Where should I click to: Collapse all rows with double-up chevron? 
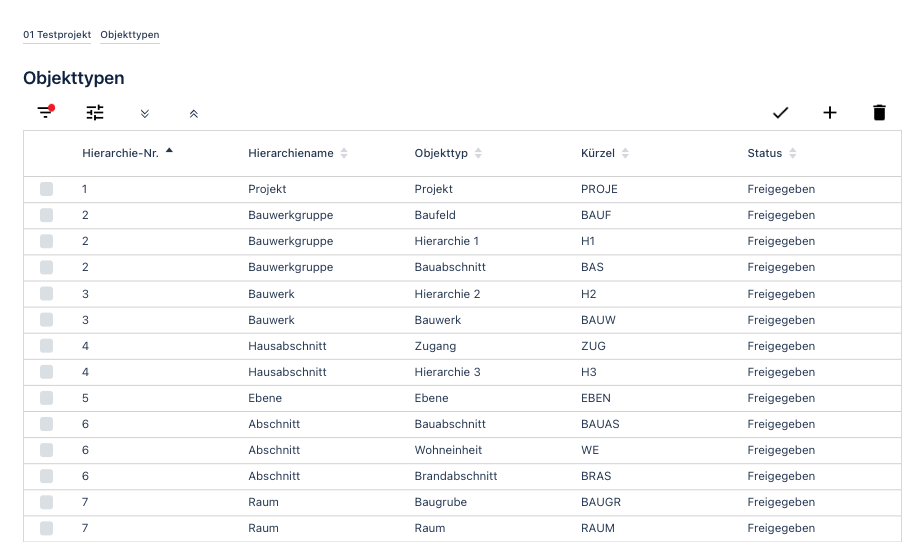(194, 114)
